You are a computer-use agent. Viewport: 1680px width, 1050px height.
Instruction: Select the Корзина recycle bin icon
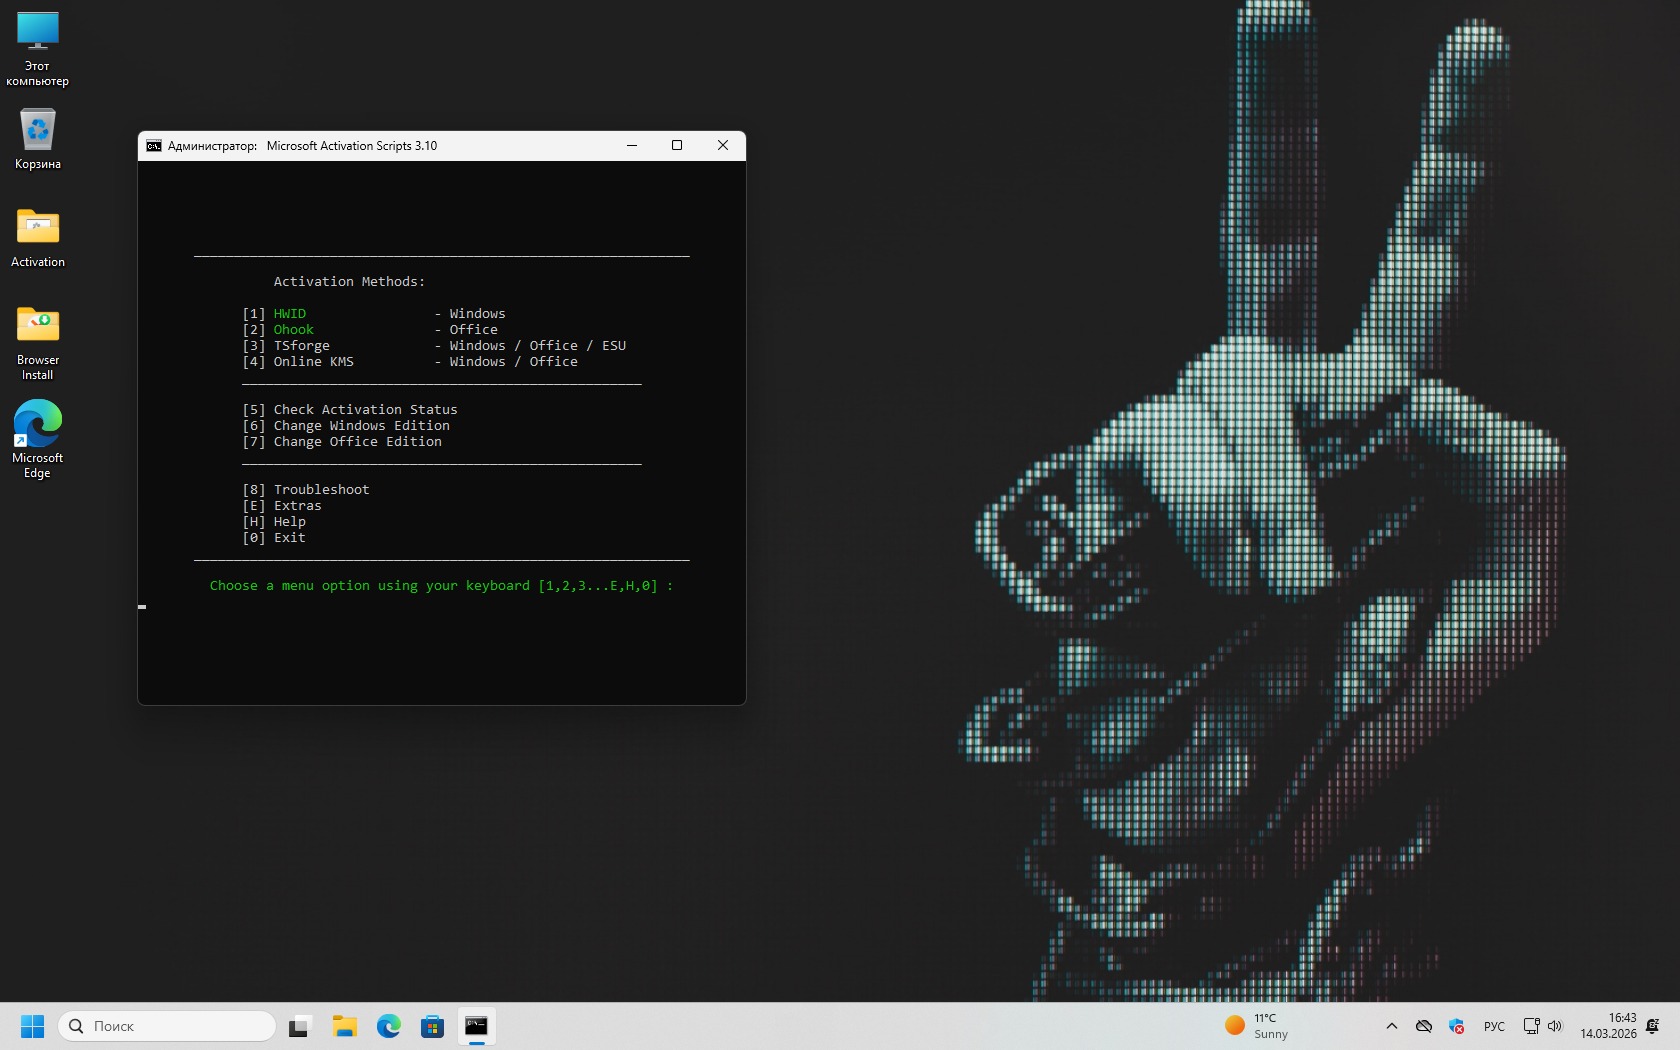[38, 131]
